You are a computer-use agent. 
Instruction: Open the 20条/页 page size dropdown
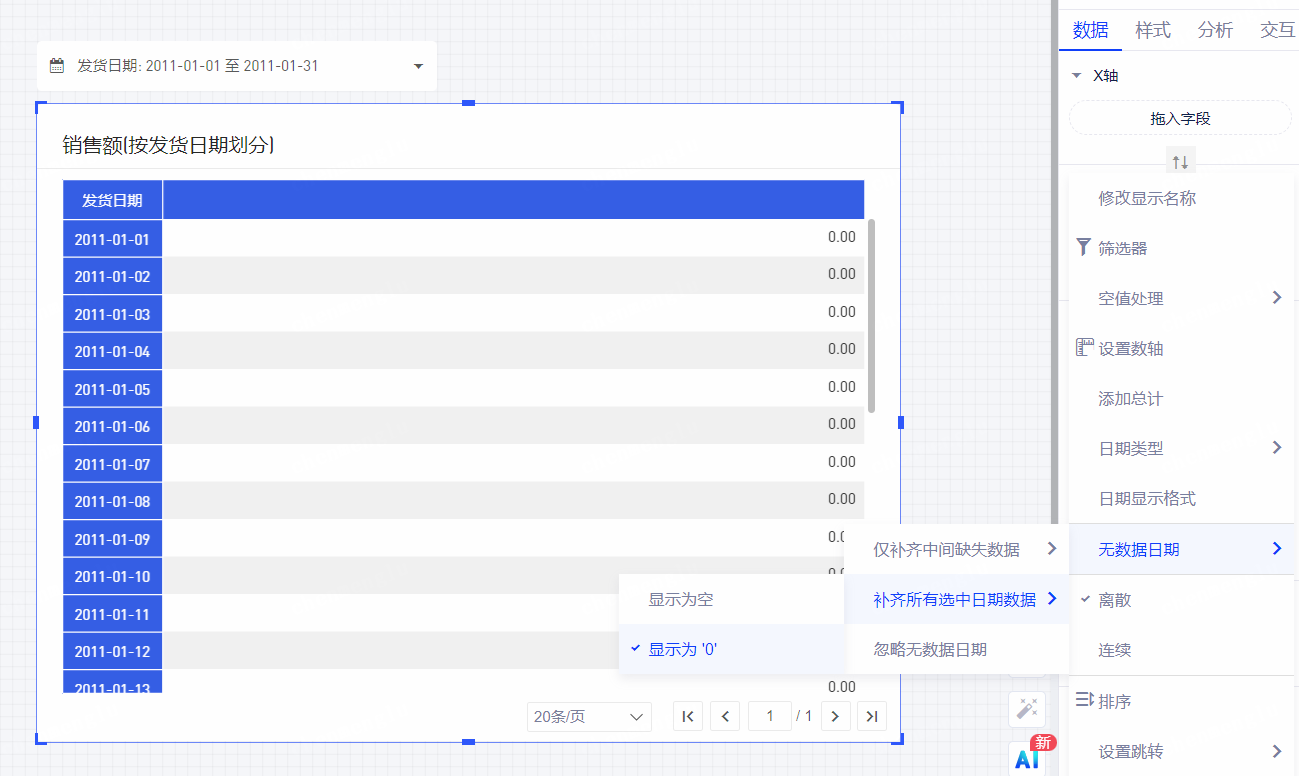click(x=589, y=716)
